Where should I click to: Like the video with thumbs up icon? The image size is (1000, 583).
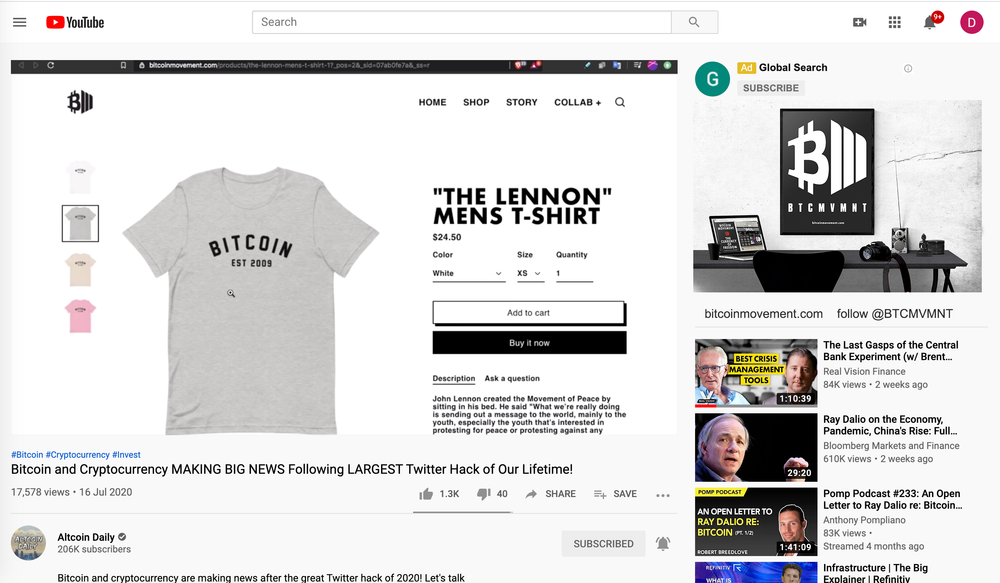[x=426, y=494]
